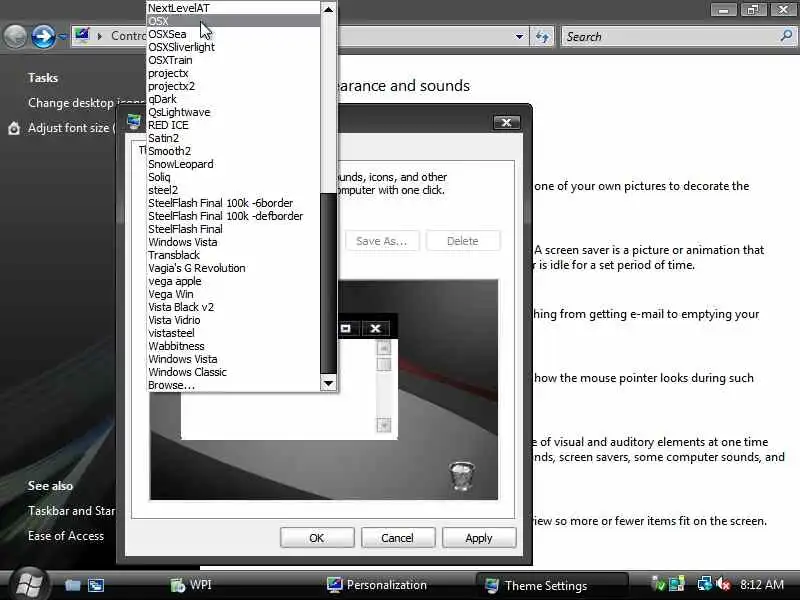This screenshot has height=600, width=800.
Task: Choose OSXSea theme from dropdown list
Action: pos(234,34)
